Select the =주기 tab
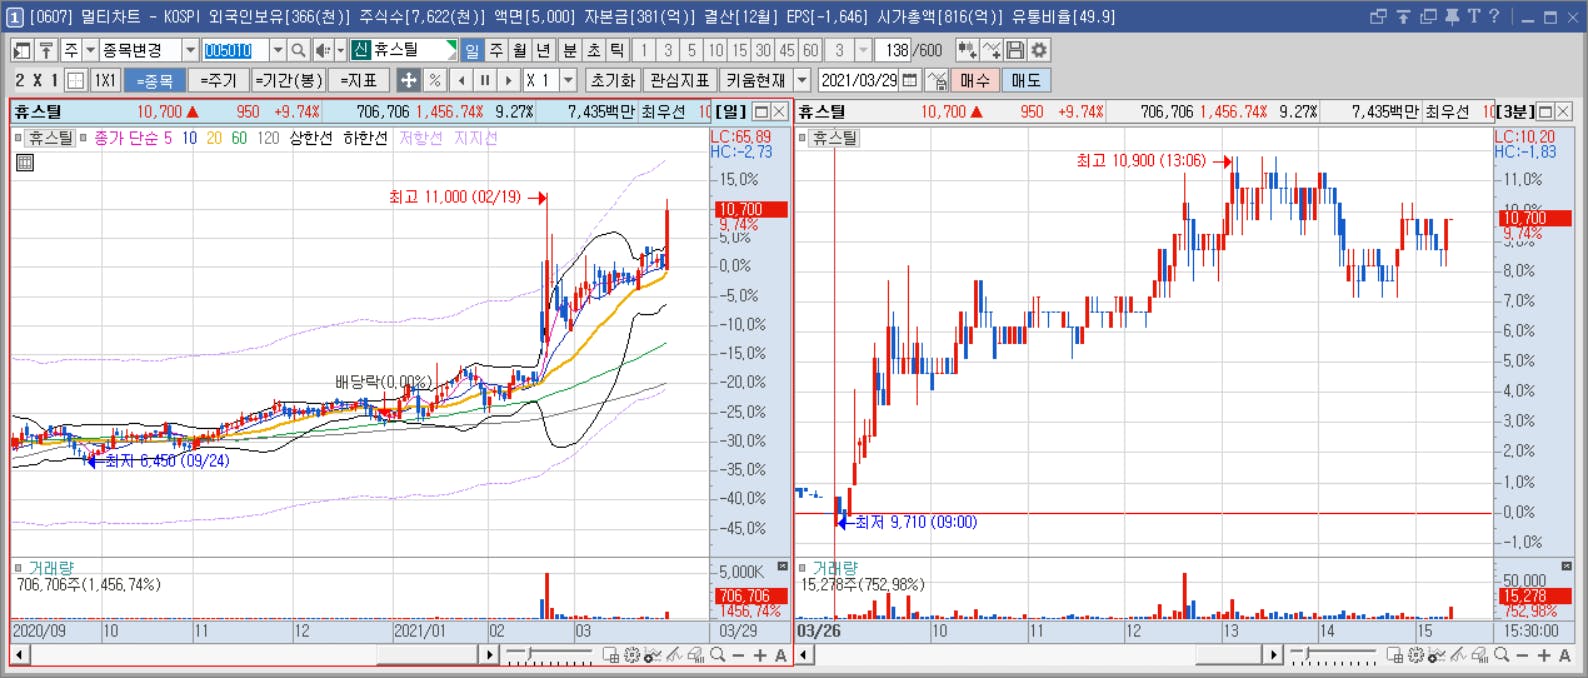This screenshot has height=678, width=1588. [x=218, y=80]
